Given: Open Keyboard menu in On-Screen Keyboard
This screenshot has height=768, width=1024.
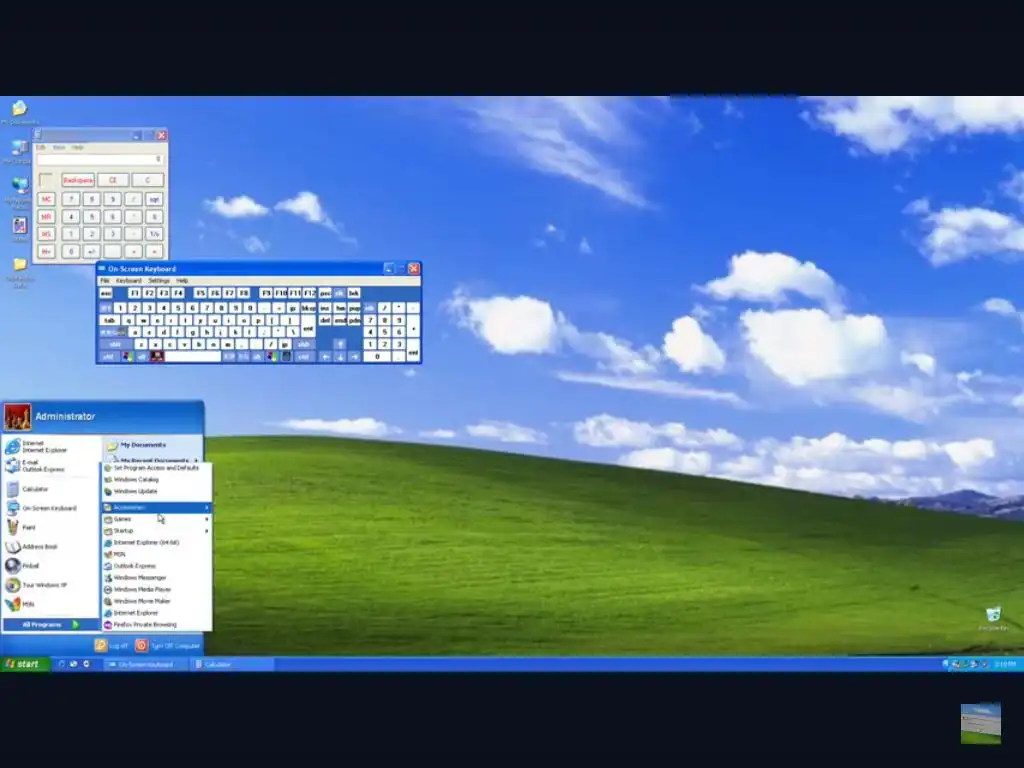Looking at the screenshot, I should coord(129,281).
